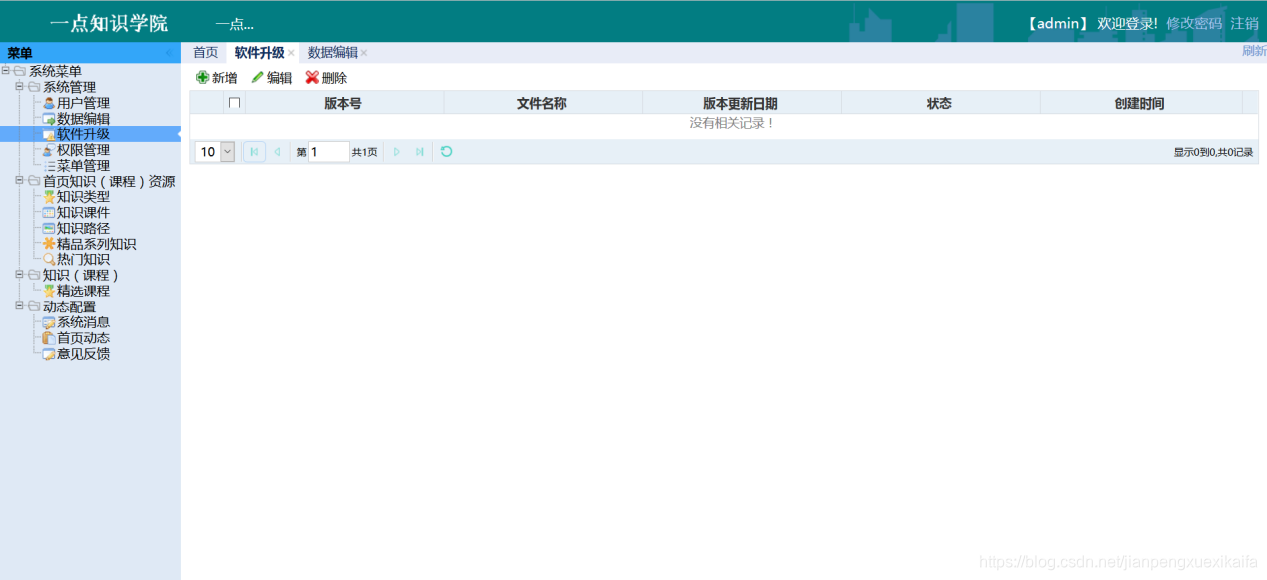Click the magnifier icon beside 热门知识

coord(49,260)
